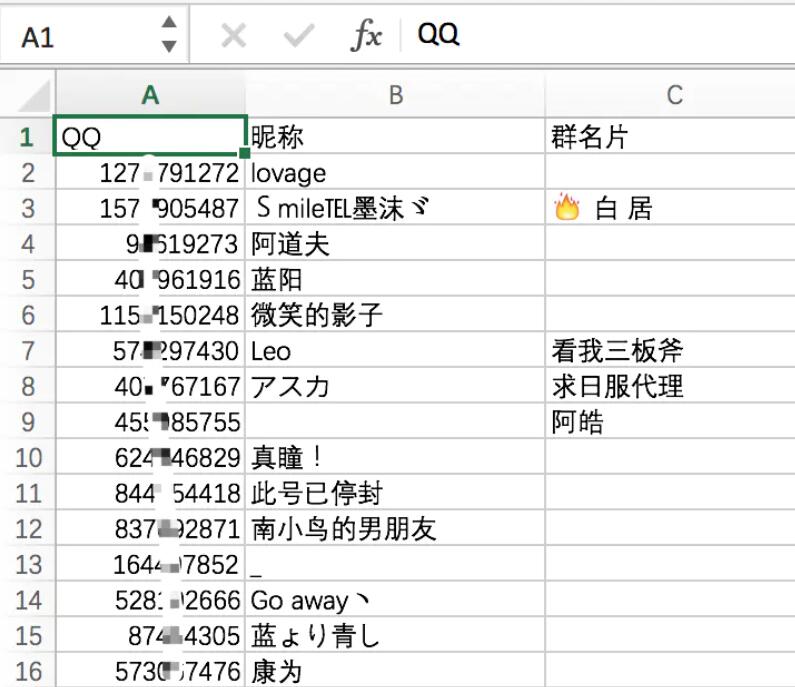Viewport: 795px width, 687px height.
Task: Click the 阿道夫 cell
Action: 395,244
